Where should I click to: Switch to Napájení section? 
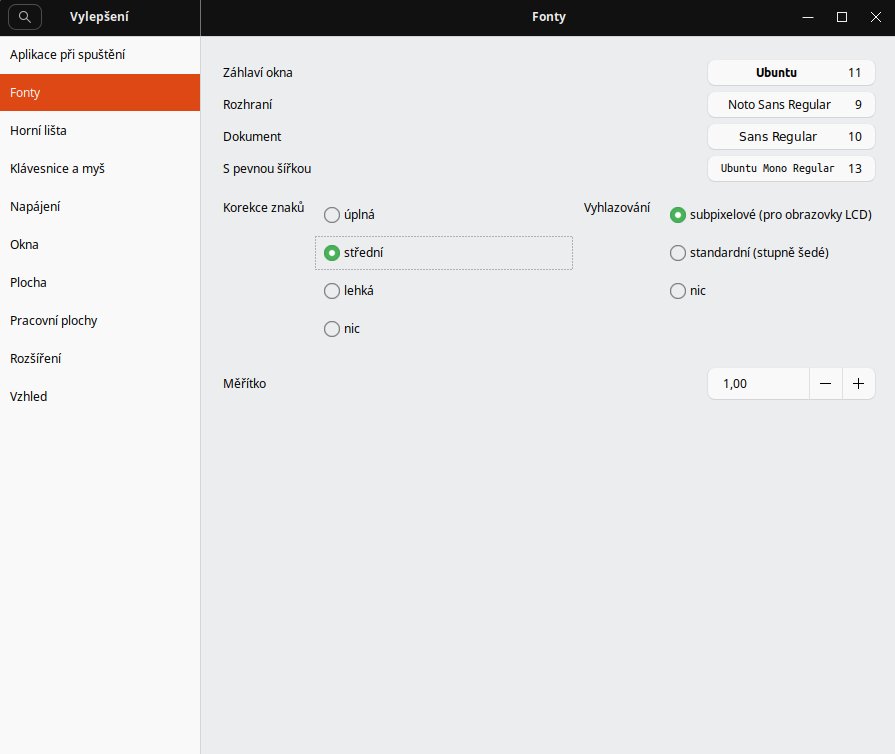click(x=100, y=207)
